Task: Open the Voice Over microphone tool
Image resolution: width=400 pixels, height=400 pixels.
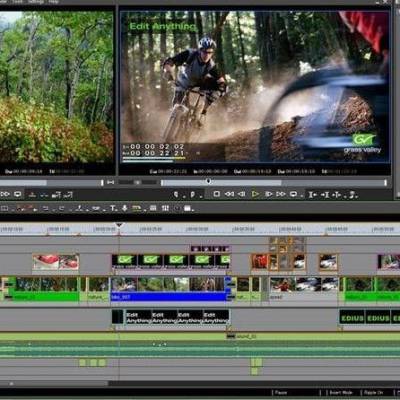Action: point(124,208)
